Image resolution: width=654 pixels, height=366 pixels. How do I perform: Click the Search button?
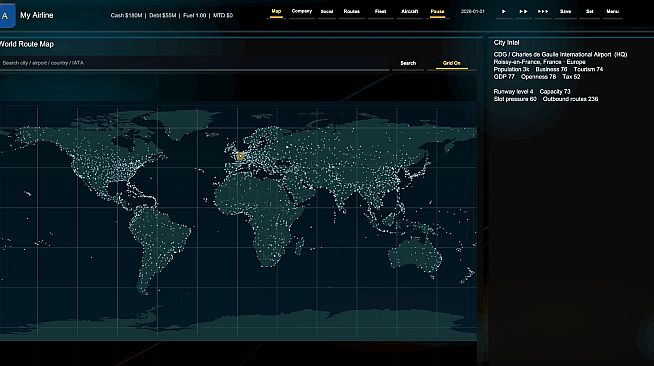tap(408, 63)
